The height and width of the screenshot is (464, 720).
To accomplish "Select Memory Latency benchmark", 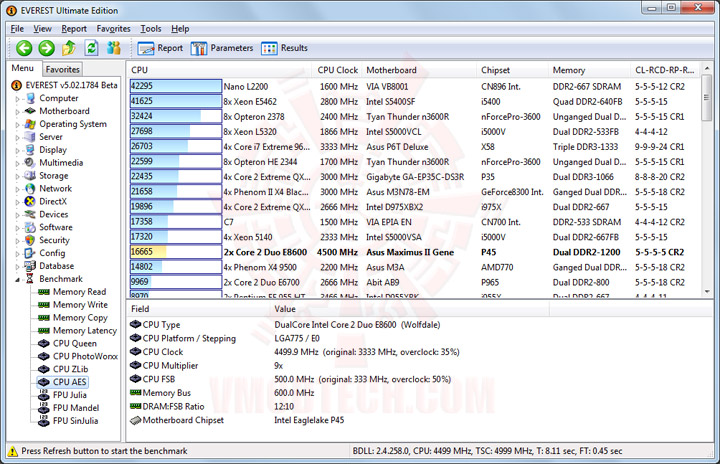I will point(84,330).
